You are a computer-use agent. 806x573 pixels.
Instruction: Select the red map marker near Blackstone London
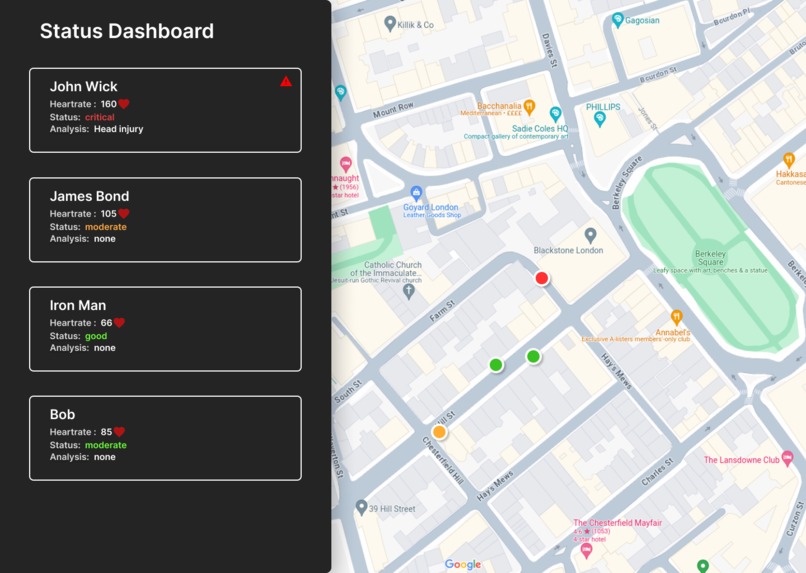point(542,278)
